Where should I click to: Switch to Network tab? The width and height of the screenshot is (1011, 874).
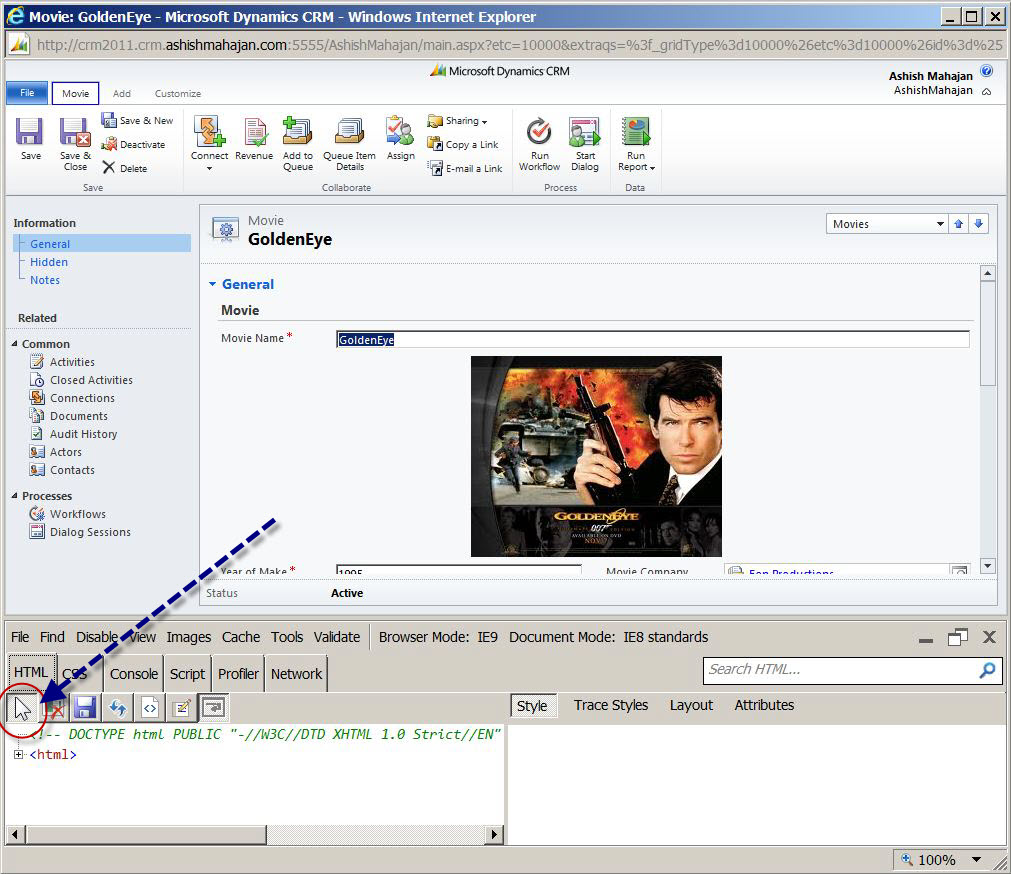tap(296, 674)
